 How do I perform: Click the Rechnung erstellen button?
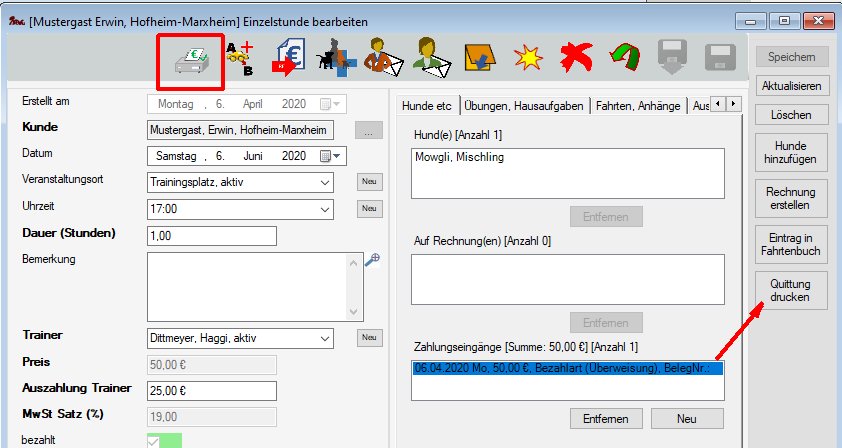point(791,198)
